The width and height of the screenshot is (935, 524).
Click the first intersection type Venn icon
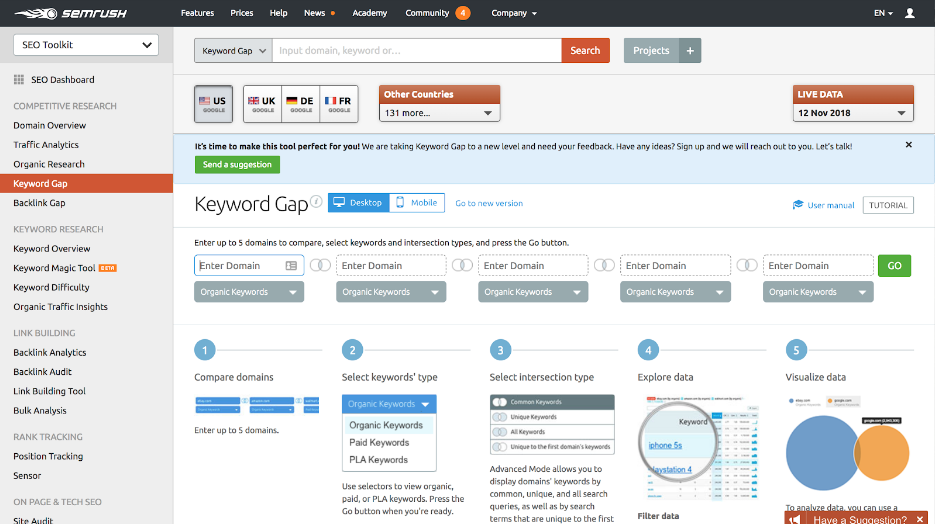pyautogui.click(x=320, y=266)
